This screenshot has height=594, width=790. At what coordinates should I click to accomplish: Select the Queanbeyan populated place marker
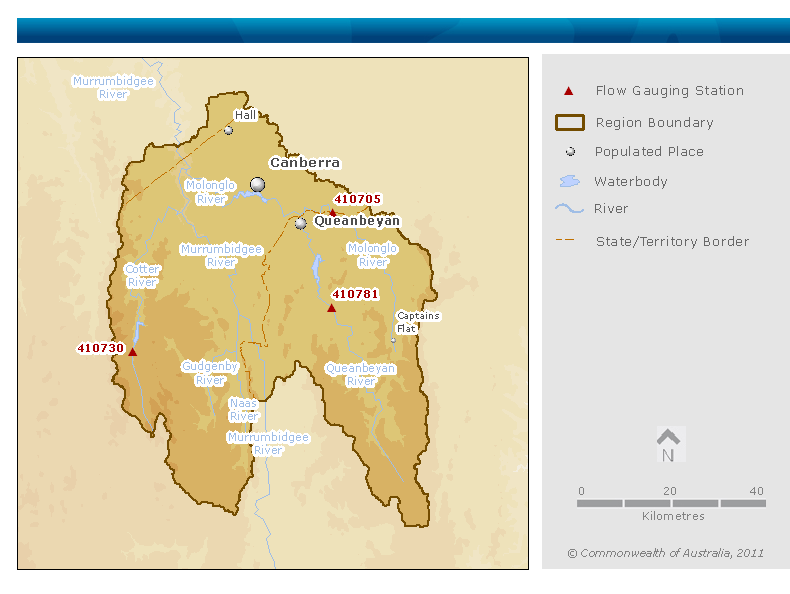tap(301, 223)
